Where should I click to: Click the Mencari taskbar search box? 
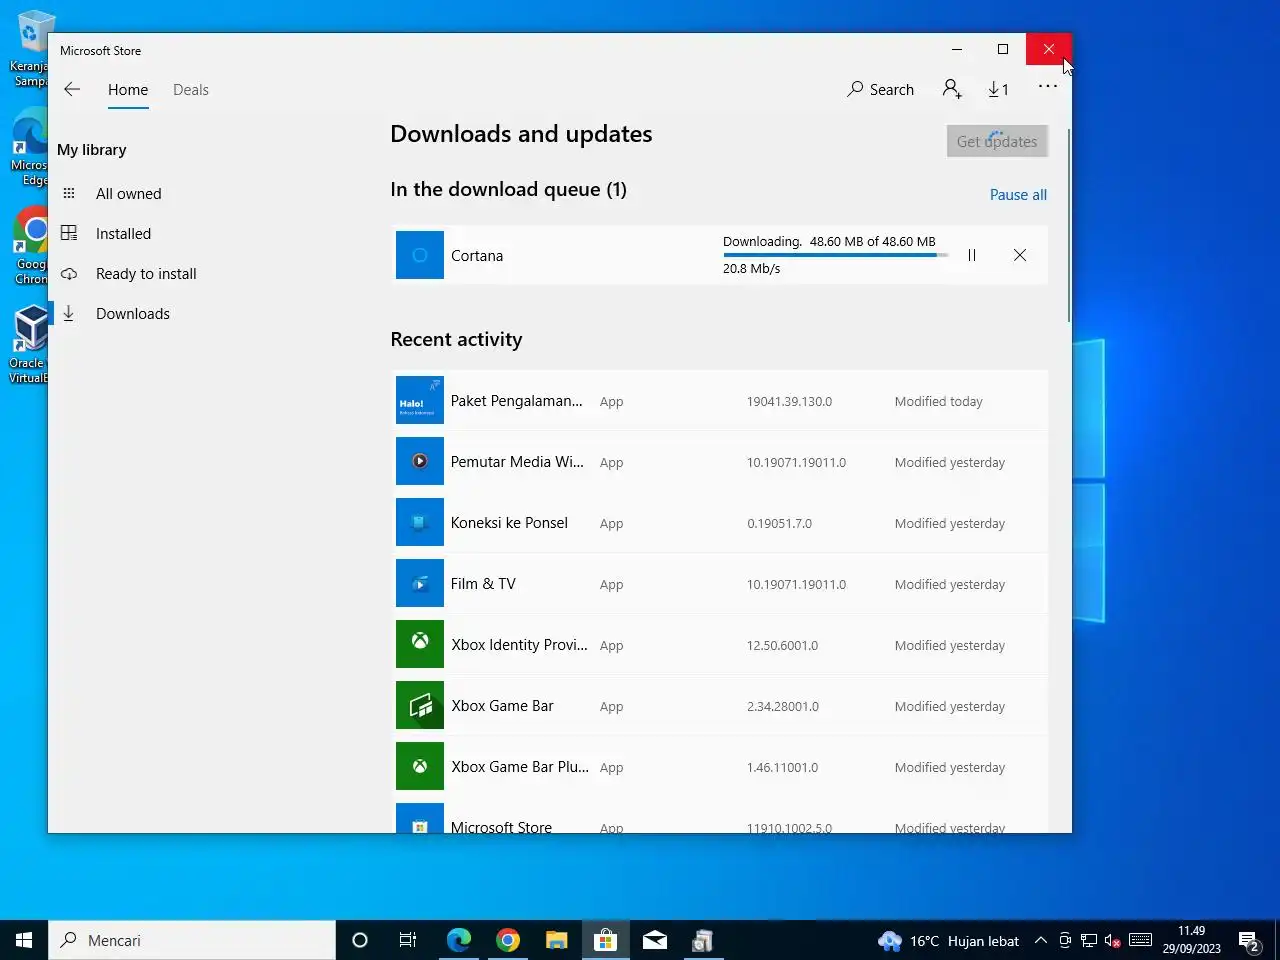tap(192, 940)
